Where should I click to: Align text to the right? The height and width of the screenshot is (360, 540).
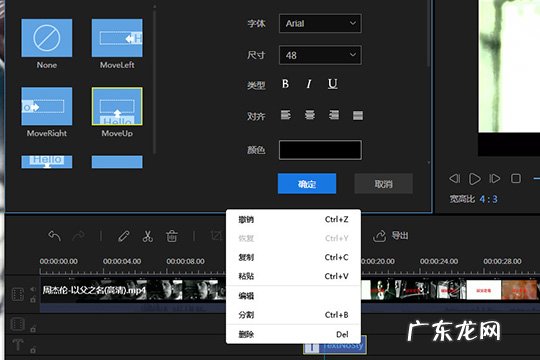[334, 115]
